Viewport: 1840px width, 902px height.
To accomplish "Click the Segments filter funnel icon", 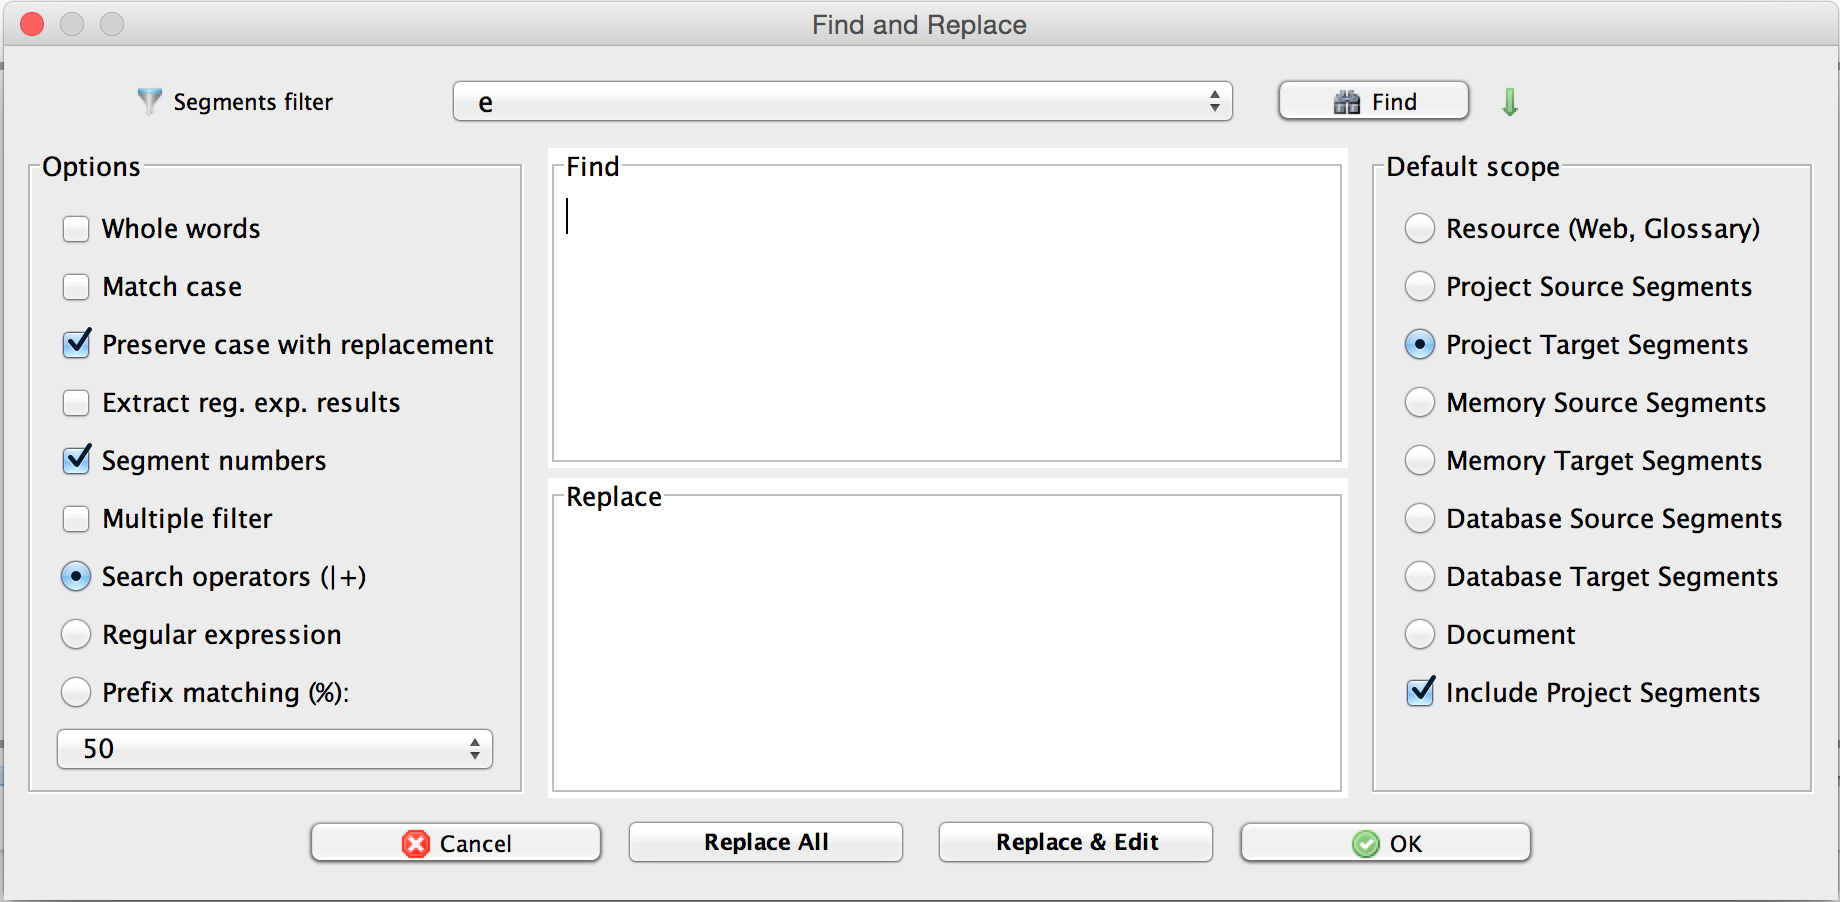I will click(149, 101).
